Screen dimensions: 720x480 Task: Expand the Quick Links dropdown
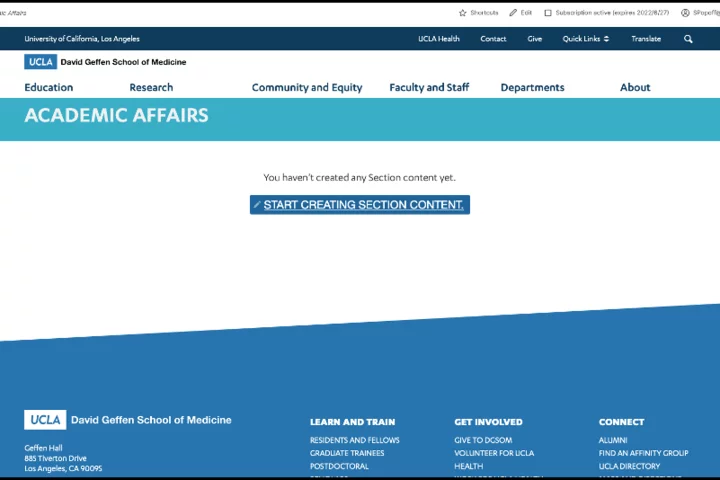(x=585, y=39)
